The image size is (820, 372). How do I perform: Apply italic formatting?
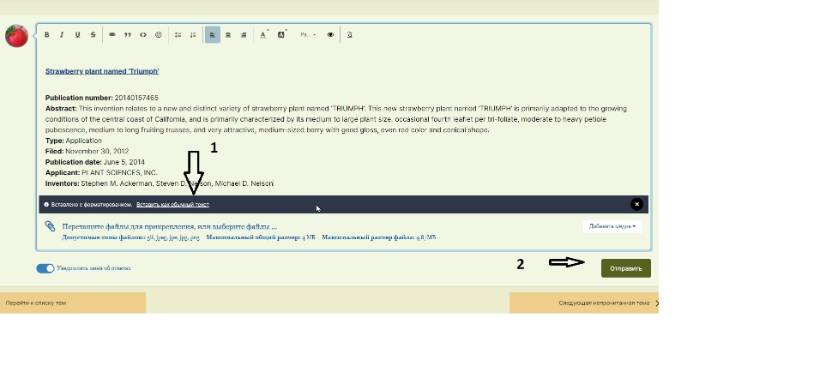(x=62, y=35)
